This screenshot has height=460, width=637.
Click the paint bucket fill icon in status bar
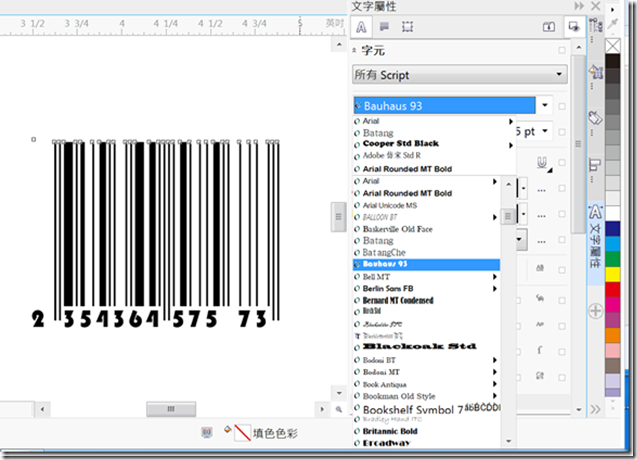click(228, 429)
